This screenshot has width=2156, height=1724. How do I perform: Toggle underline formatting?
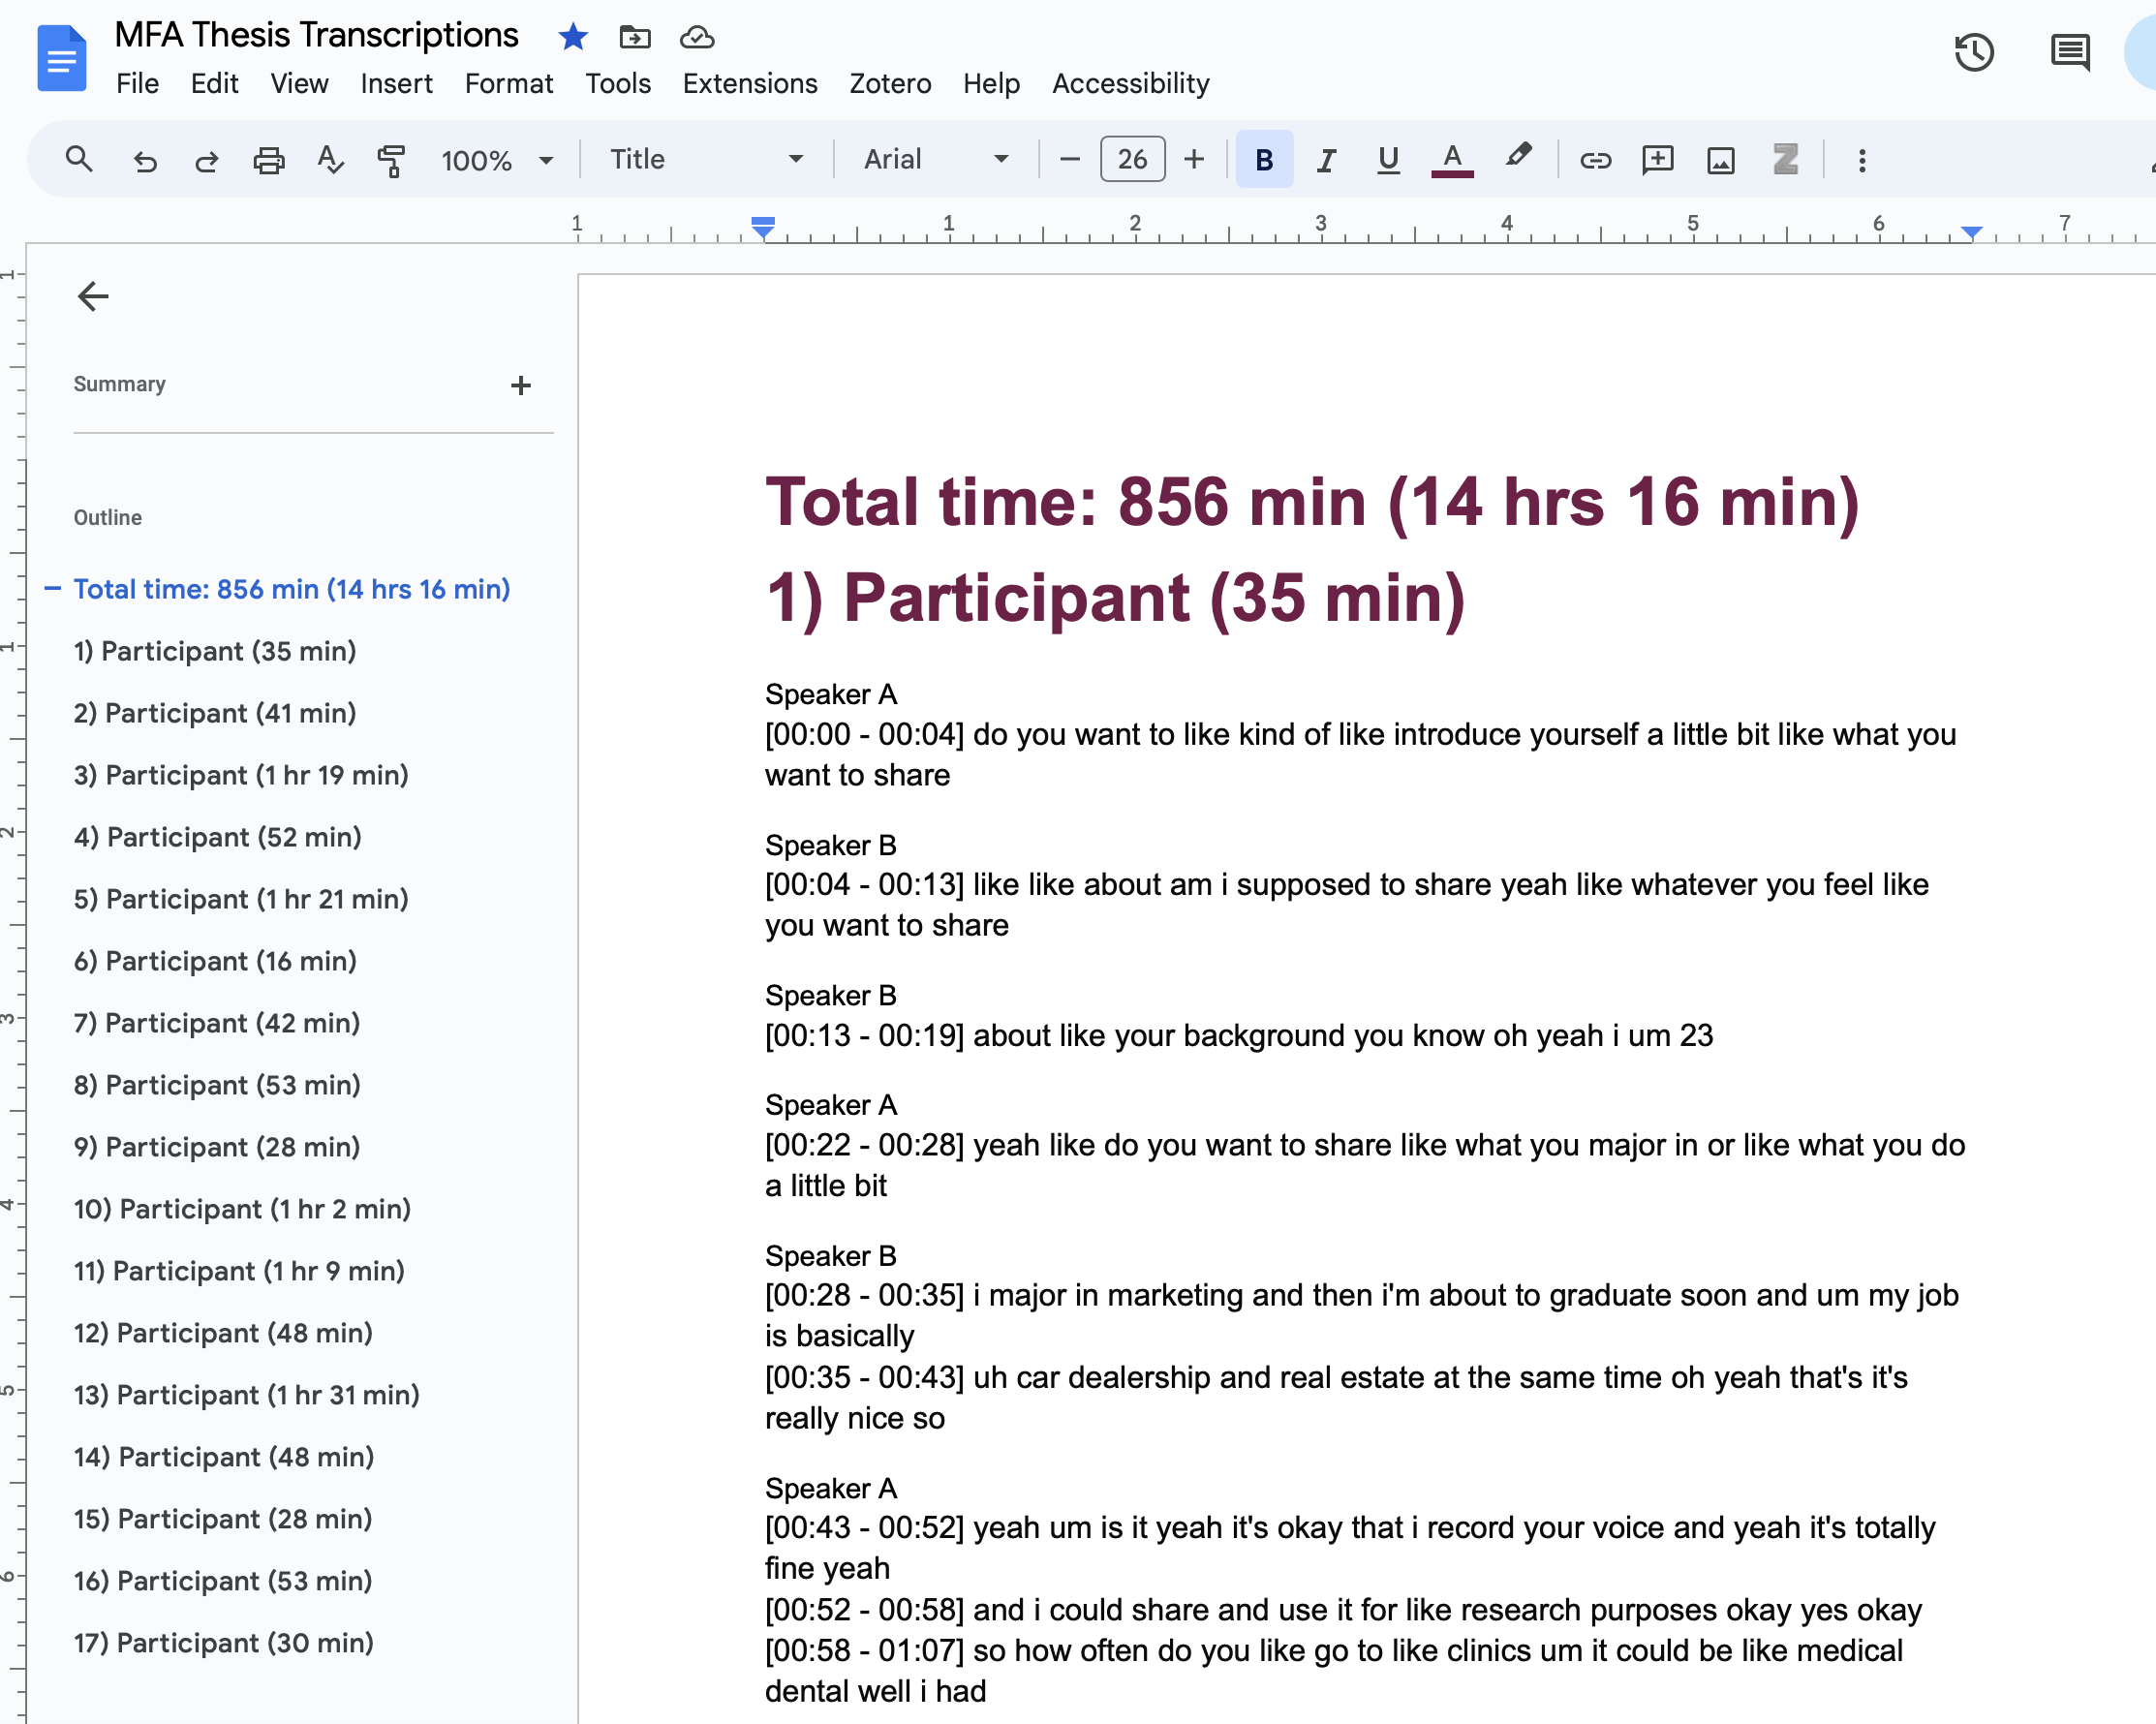[1388, 160]
